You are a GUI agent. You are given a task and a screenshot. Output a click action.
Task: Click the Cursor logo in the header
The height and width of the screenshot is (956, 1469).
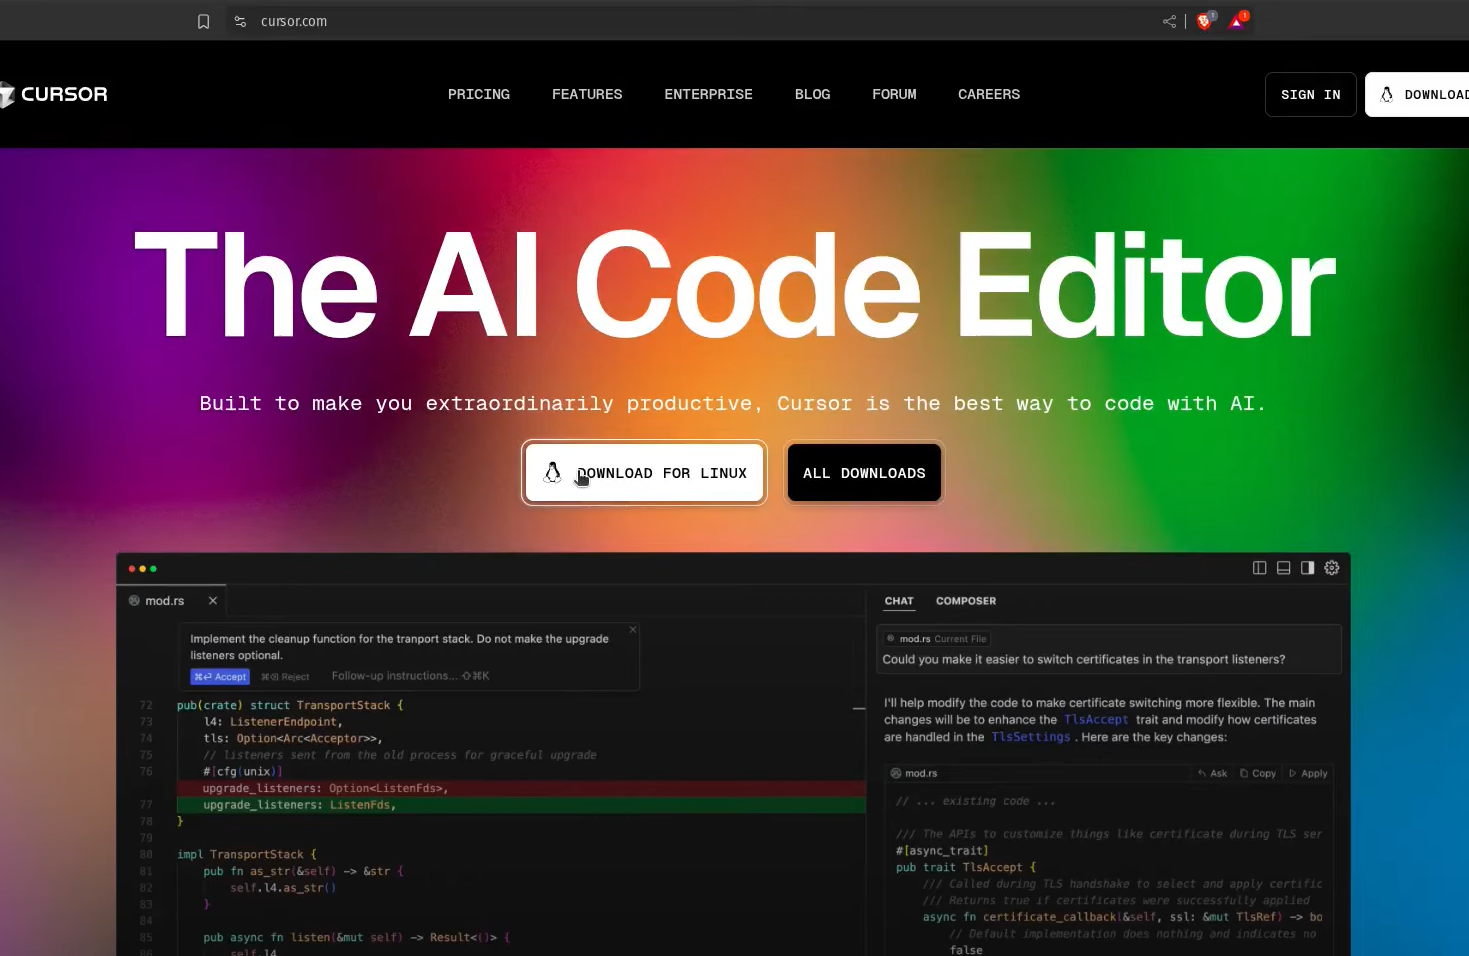[53, 94]
